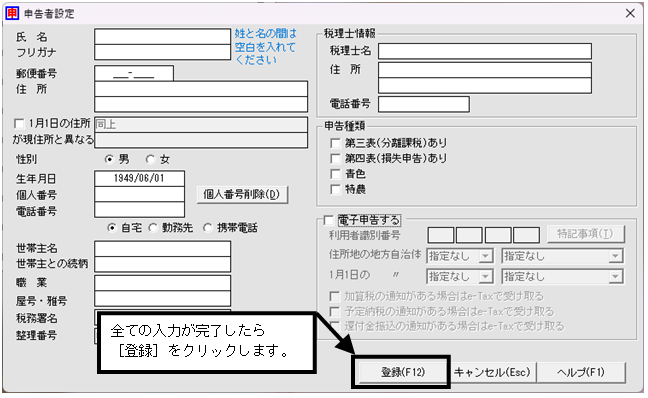Click the 申告者設定 title bar app icon

pyautogui.click(x=12, y=13)
